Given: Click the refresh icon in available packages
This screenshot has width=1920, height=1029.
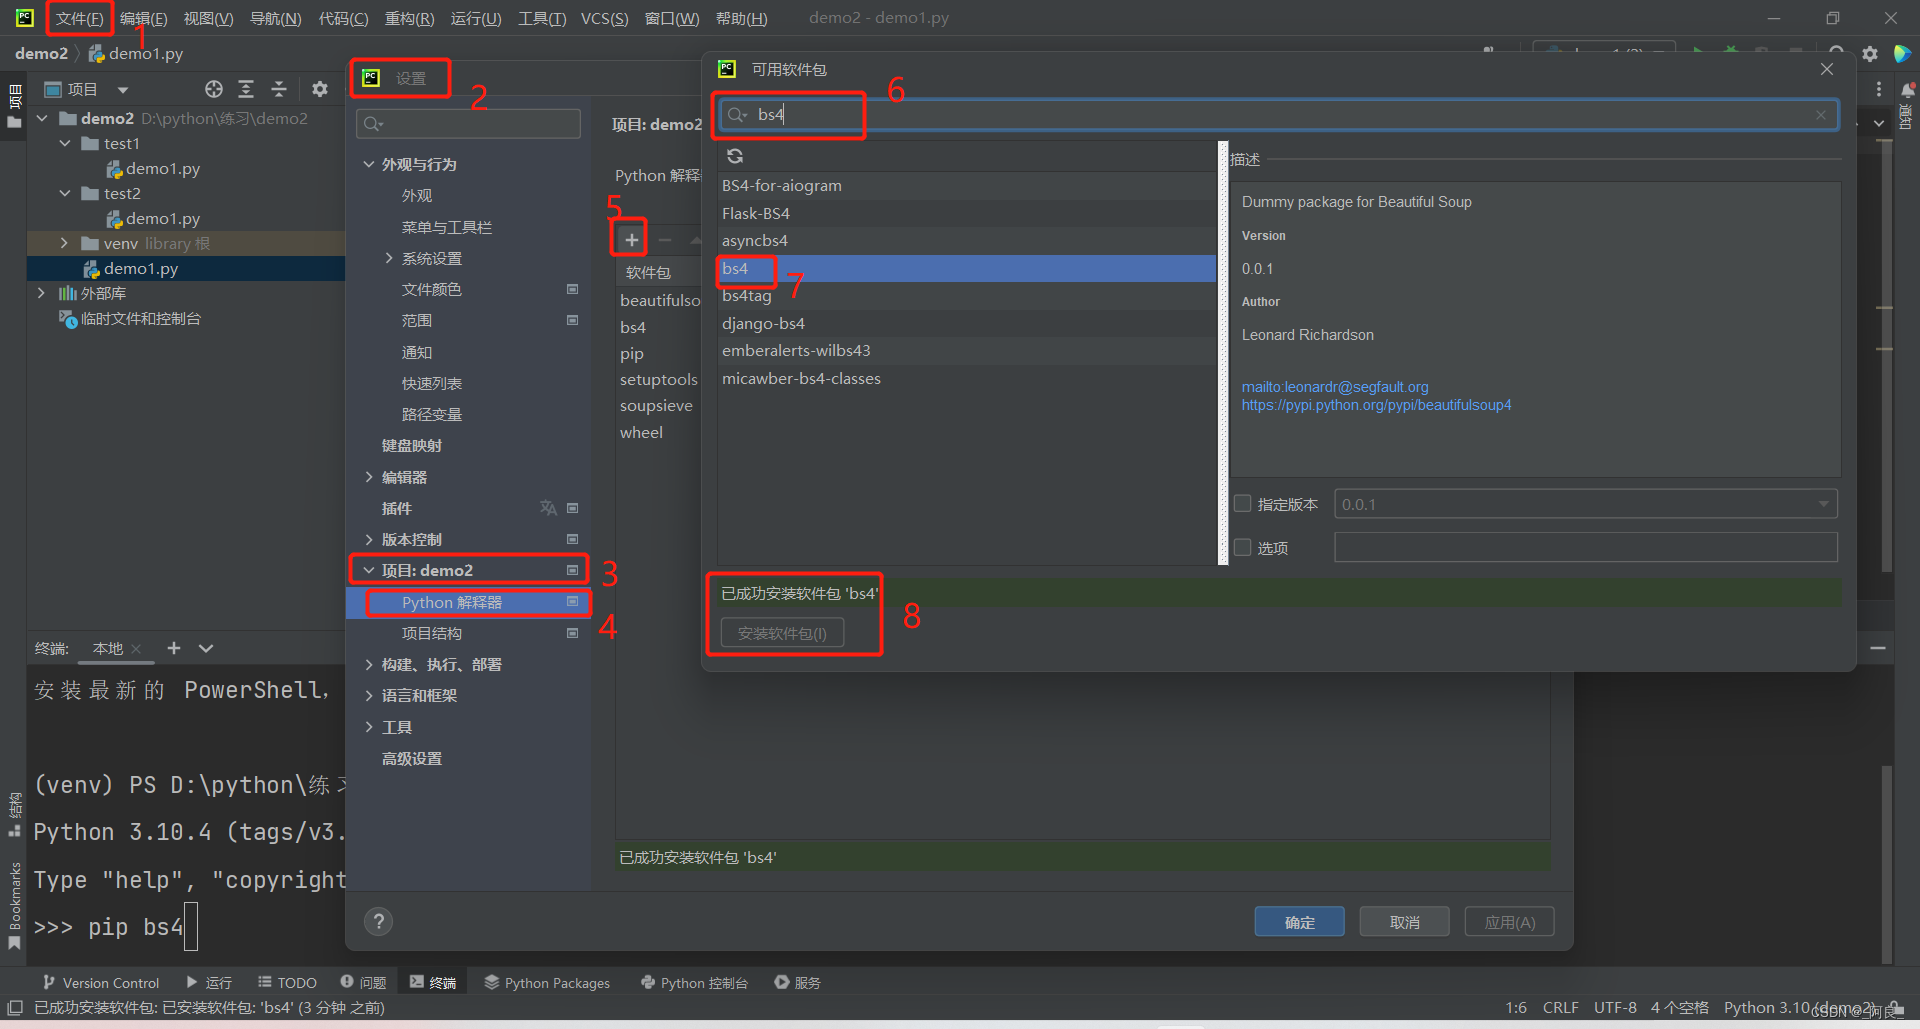Looking at the screenshot, I should pos(735,156).
